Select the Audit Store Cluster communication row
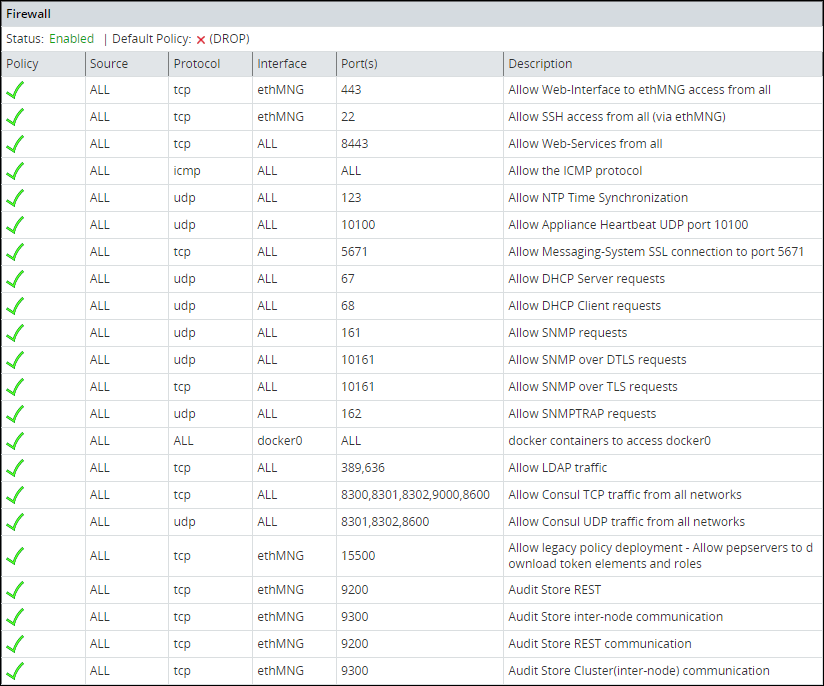824x686 pixels. click(639, 671)
